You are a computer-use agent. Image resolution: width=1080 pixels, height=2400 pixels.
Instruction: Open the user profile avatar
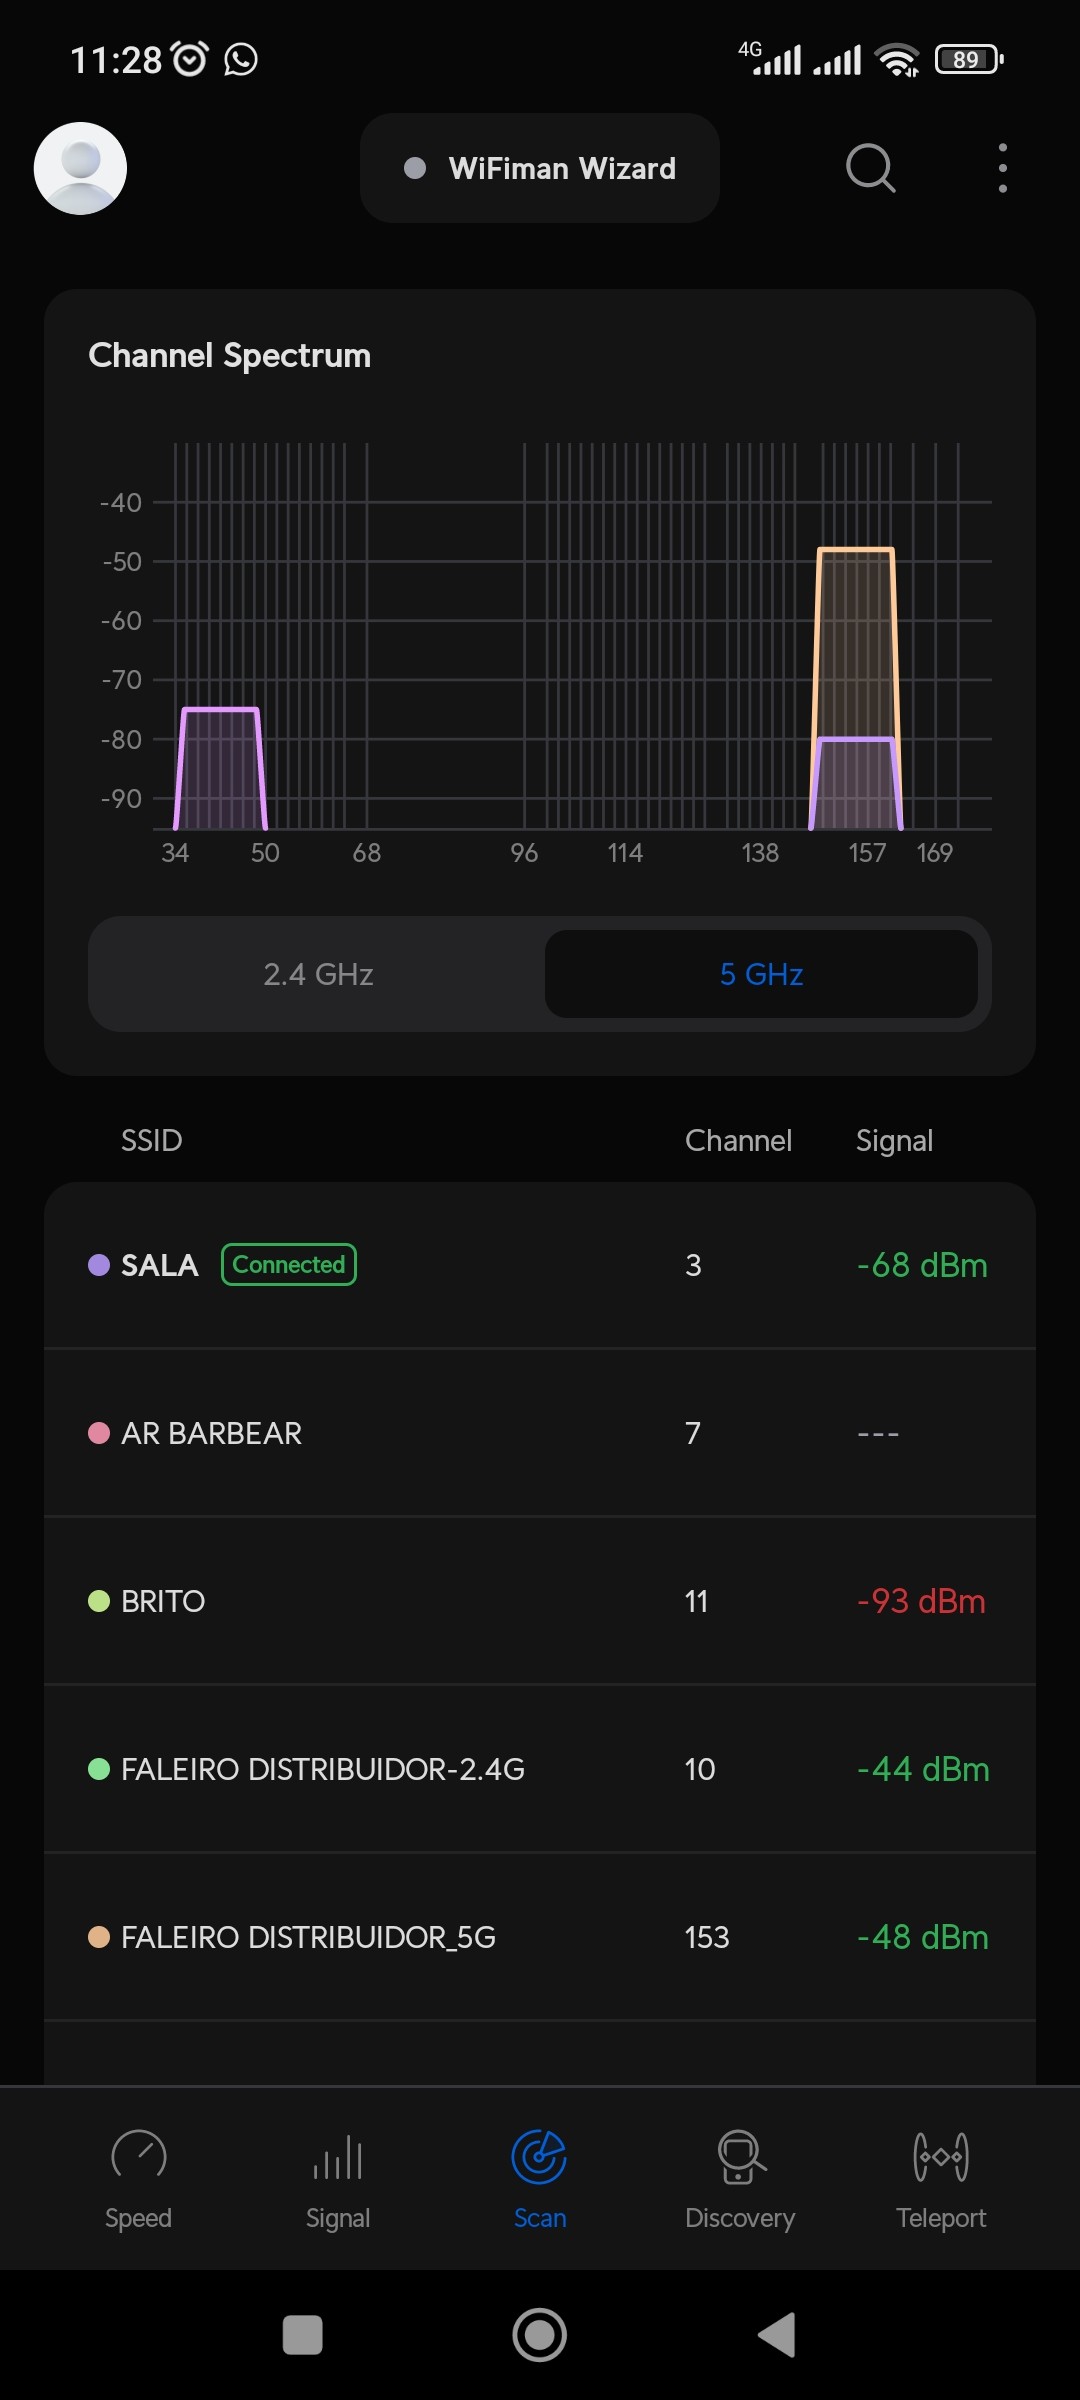pos(80,168)
